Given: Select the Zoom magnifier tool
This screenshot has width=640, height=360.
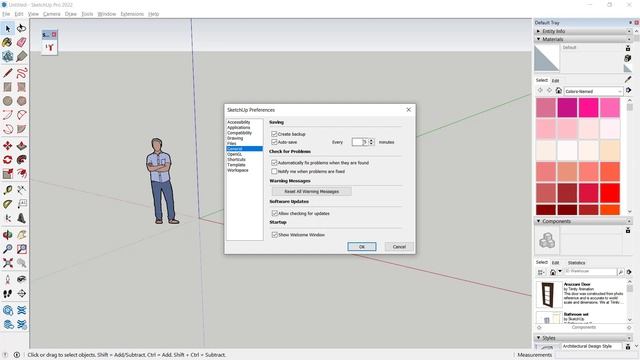Looking at the screenshot, I should [x=7, y=249].
